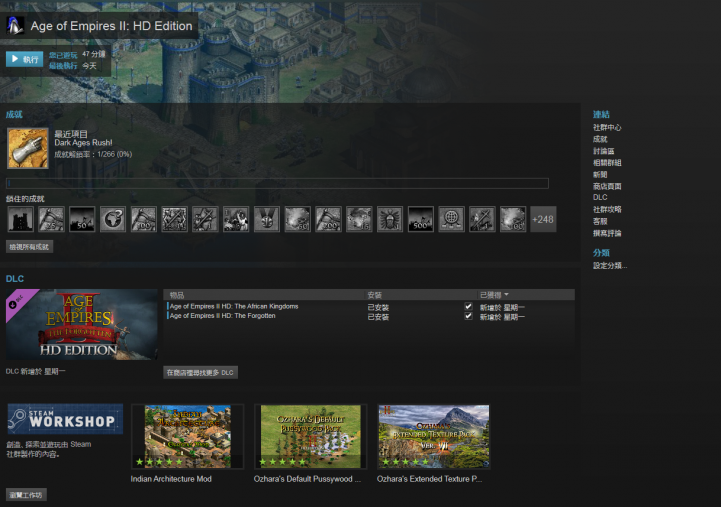Viewport: 721px width, 507px height.
Task: Select the medal locked achievement icon
Action: (267, 219)
